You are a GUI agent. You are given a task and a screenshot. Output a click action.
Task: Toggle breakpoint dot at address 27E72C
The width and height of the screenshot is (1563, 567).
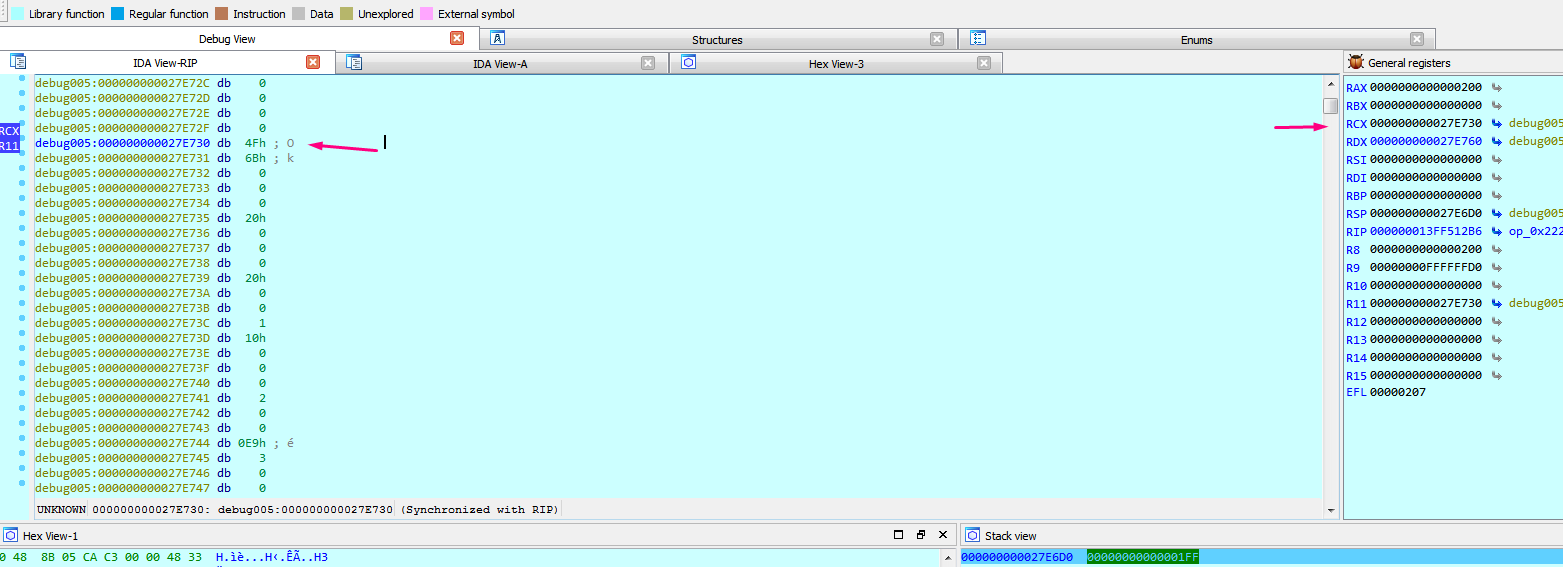click(22, 83)
